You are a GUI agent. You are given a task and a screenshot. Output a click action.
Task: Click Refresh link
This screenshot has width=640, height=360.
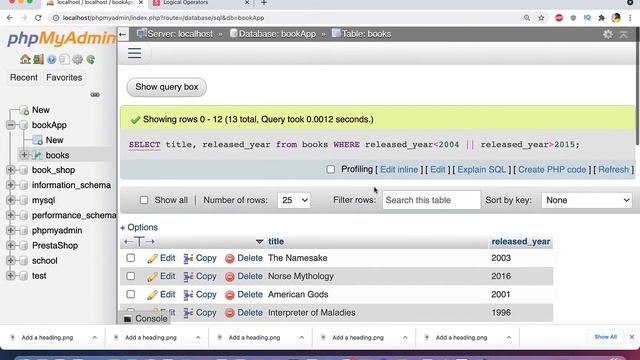[x=613, y=169]
